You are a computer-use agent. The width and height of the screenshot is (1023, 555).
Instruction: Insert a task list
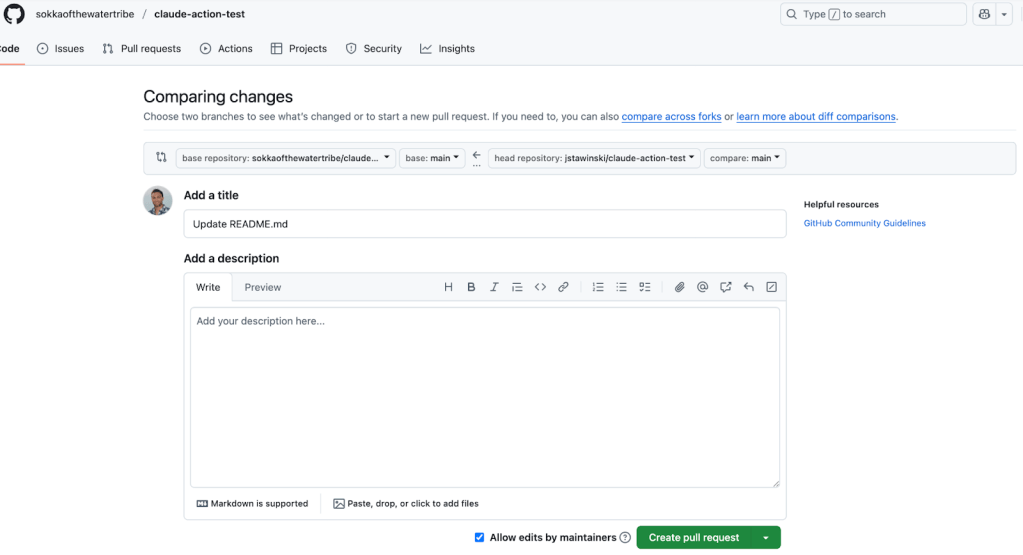(645, 287)
